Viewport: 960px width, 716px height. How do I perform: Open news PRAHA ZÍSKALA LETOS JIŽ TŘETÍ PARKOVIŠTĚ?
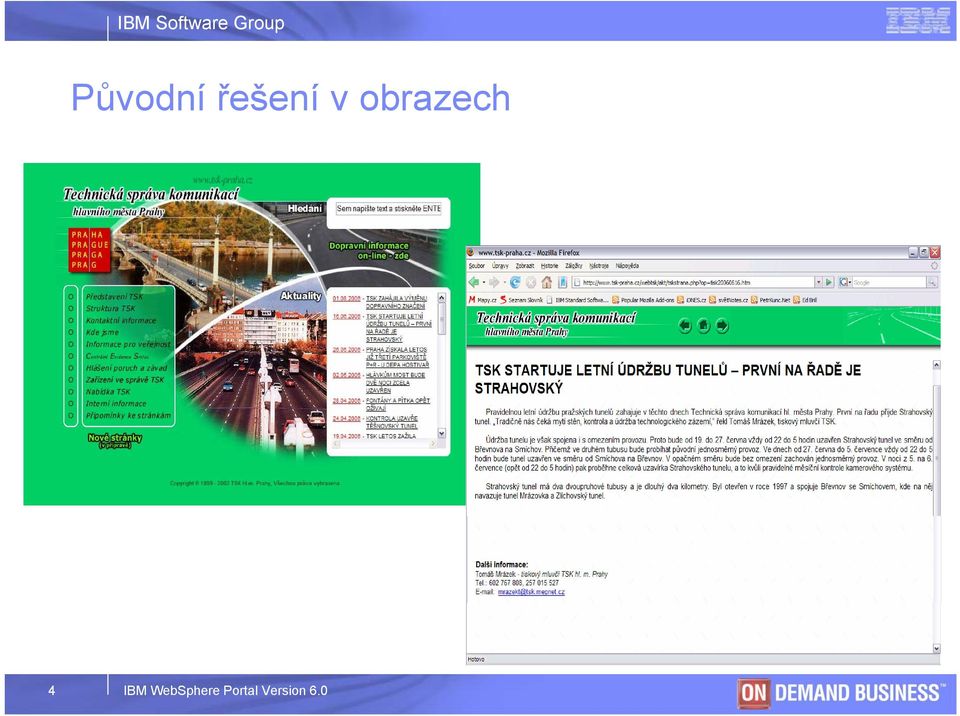(397, 357)
